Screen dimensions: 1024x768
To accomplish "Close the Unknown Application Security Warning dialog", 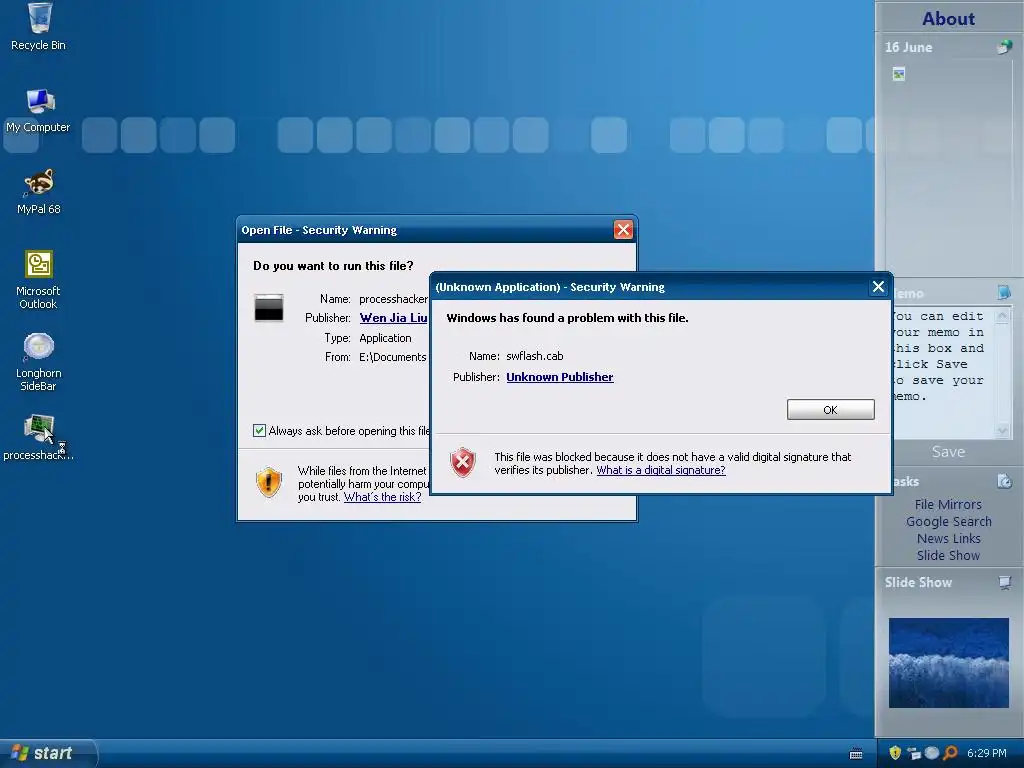I will coord(878,287).
